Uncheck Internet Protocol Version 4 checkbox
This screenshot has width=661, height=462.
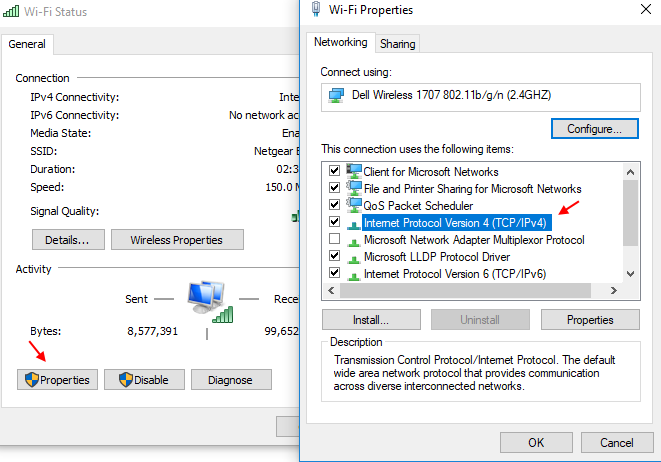point(334,222)
